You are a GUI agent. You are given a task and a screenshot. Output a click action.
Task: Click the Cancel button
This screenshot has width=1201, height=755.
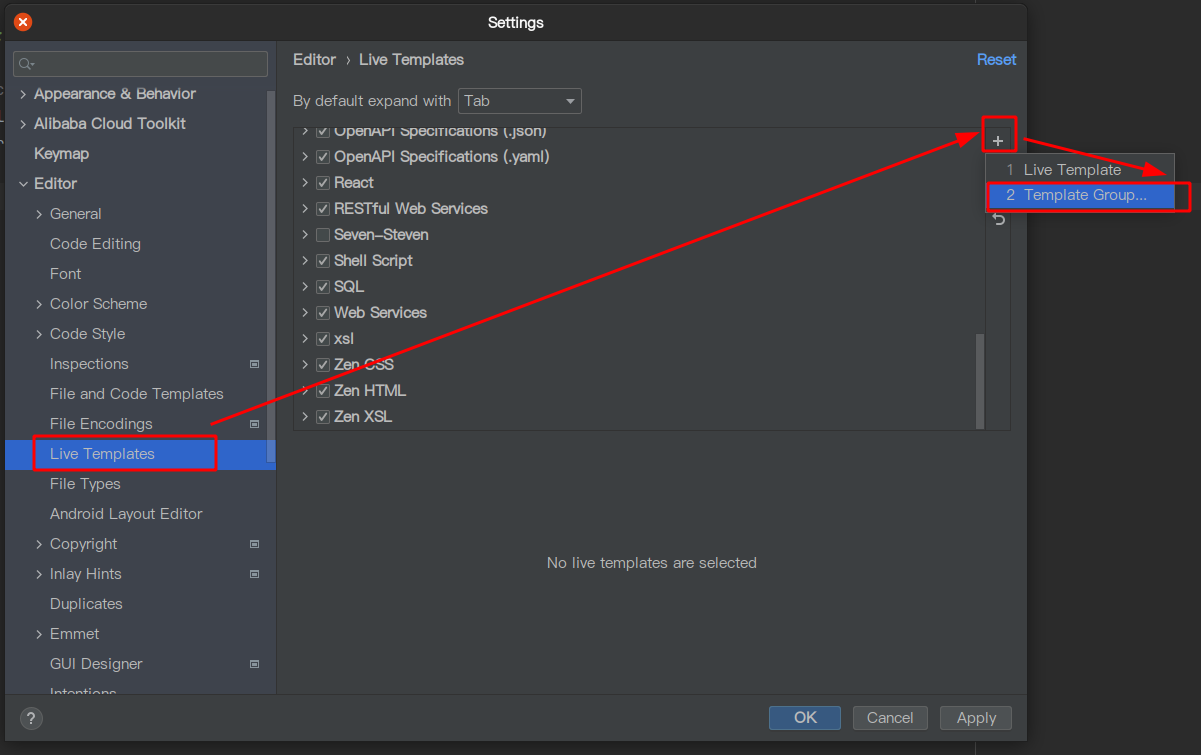pyautogui.click(x=890, y=717)
